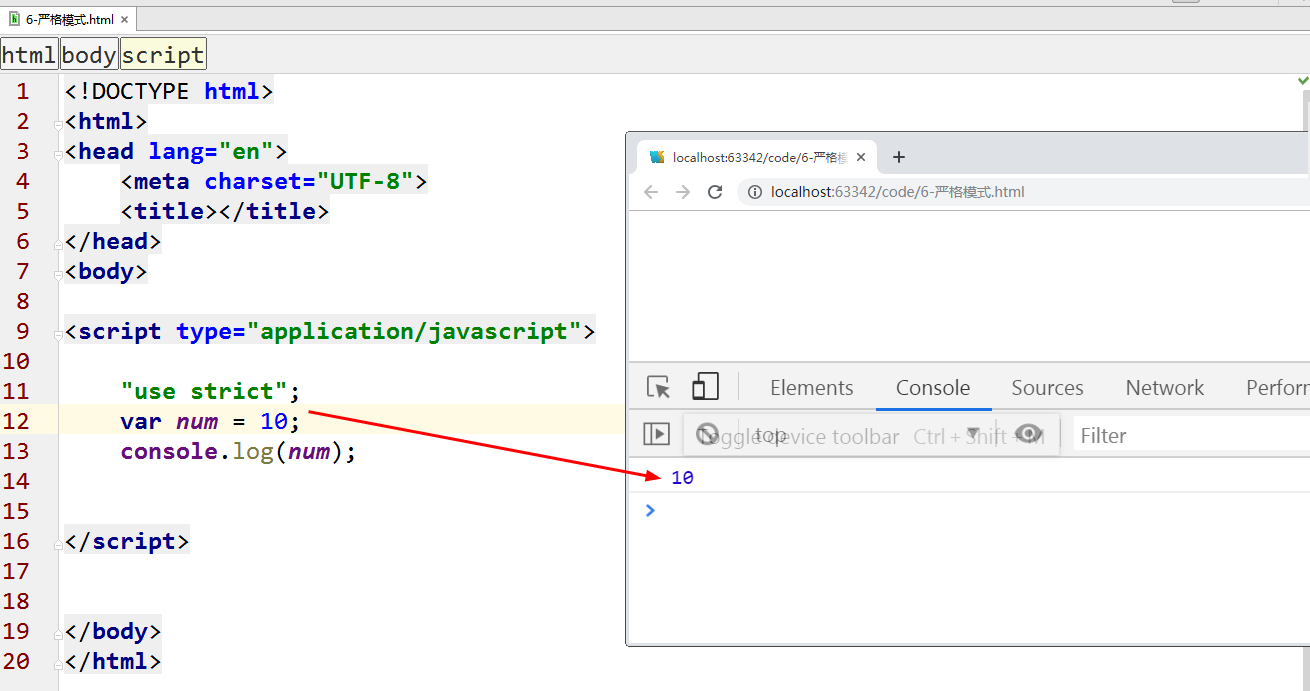Open live expression via the eye icon
This screenshot has height=691, width=1310.
[x=1029, y=434]
